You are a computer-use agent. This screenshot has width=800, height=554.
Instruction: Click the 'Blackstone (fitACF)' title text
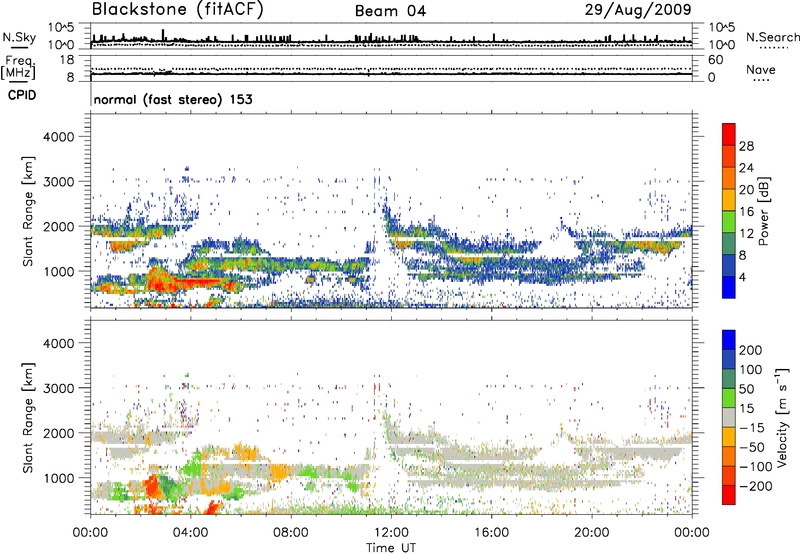point(177,9)
